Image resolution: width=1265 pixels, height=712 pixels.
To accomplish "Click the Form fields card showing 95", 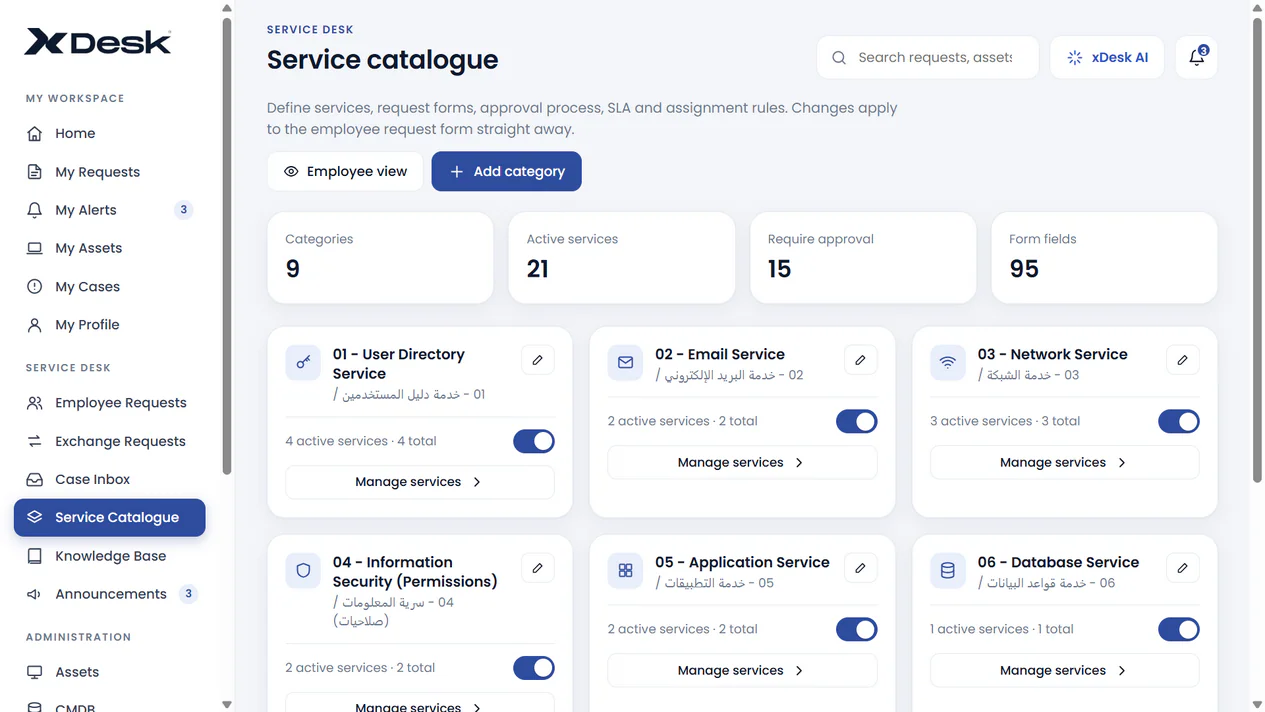I will (1104, 258).
